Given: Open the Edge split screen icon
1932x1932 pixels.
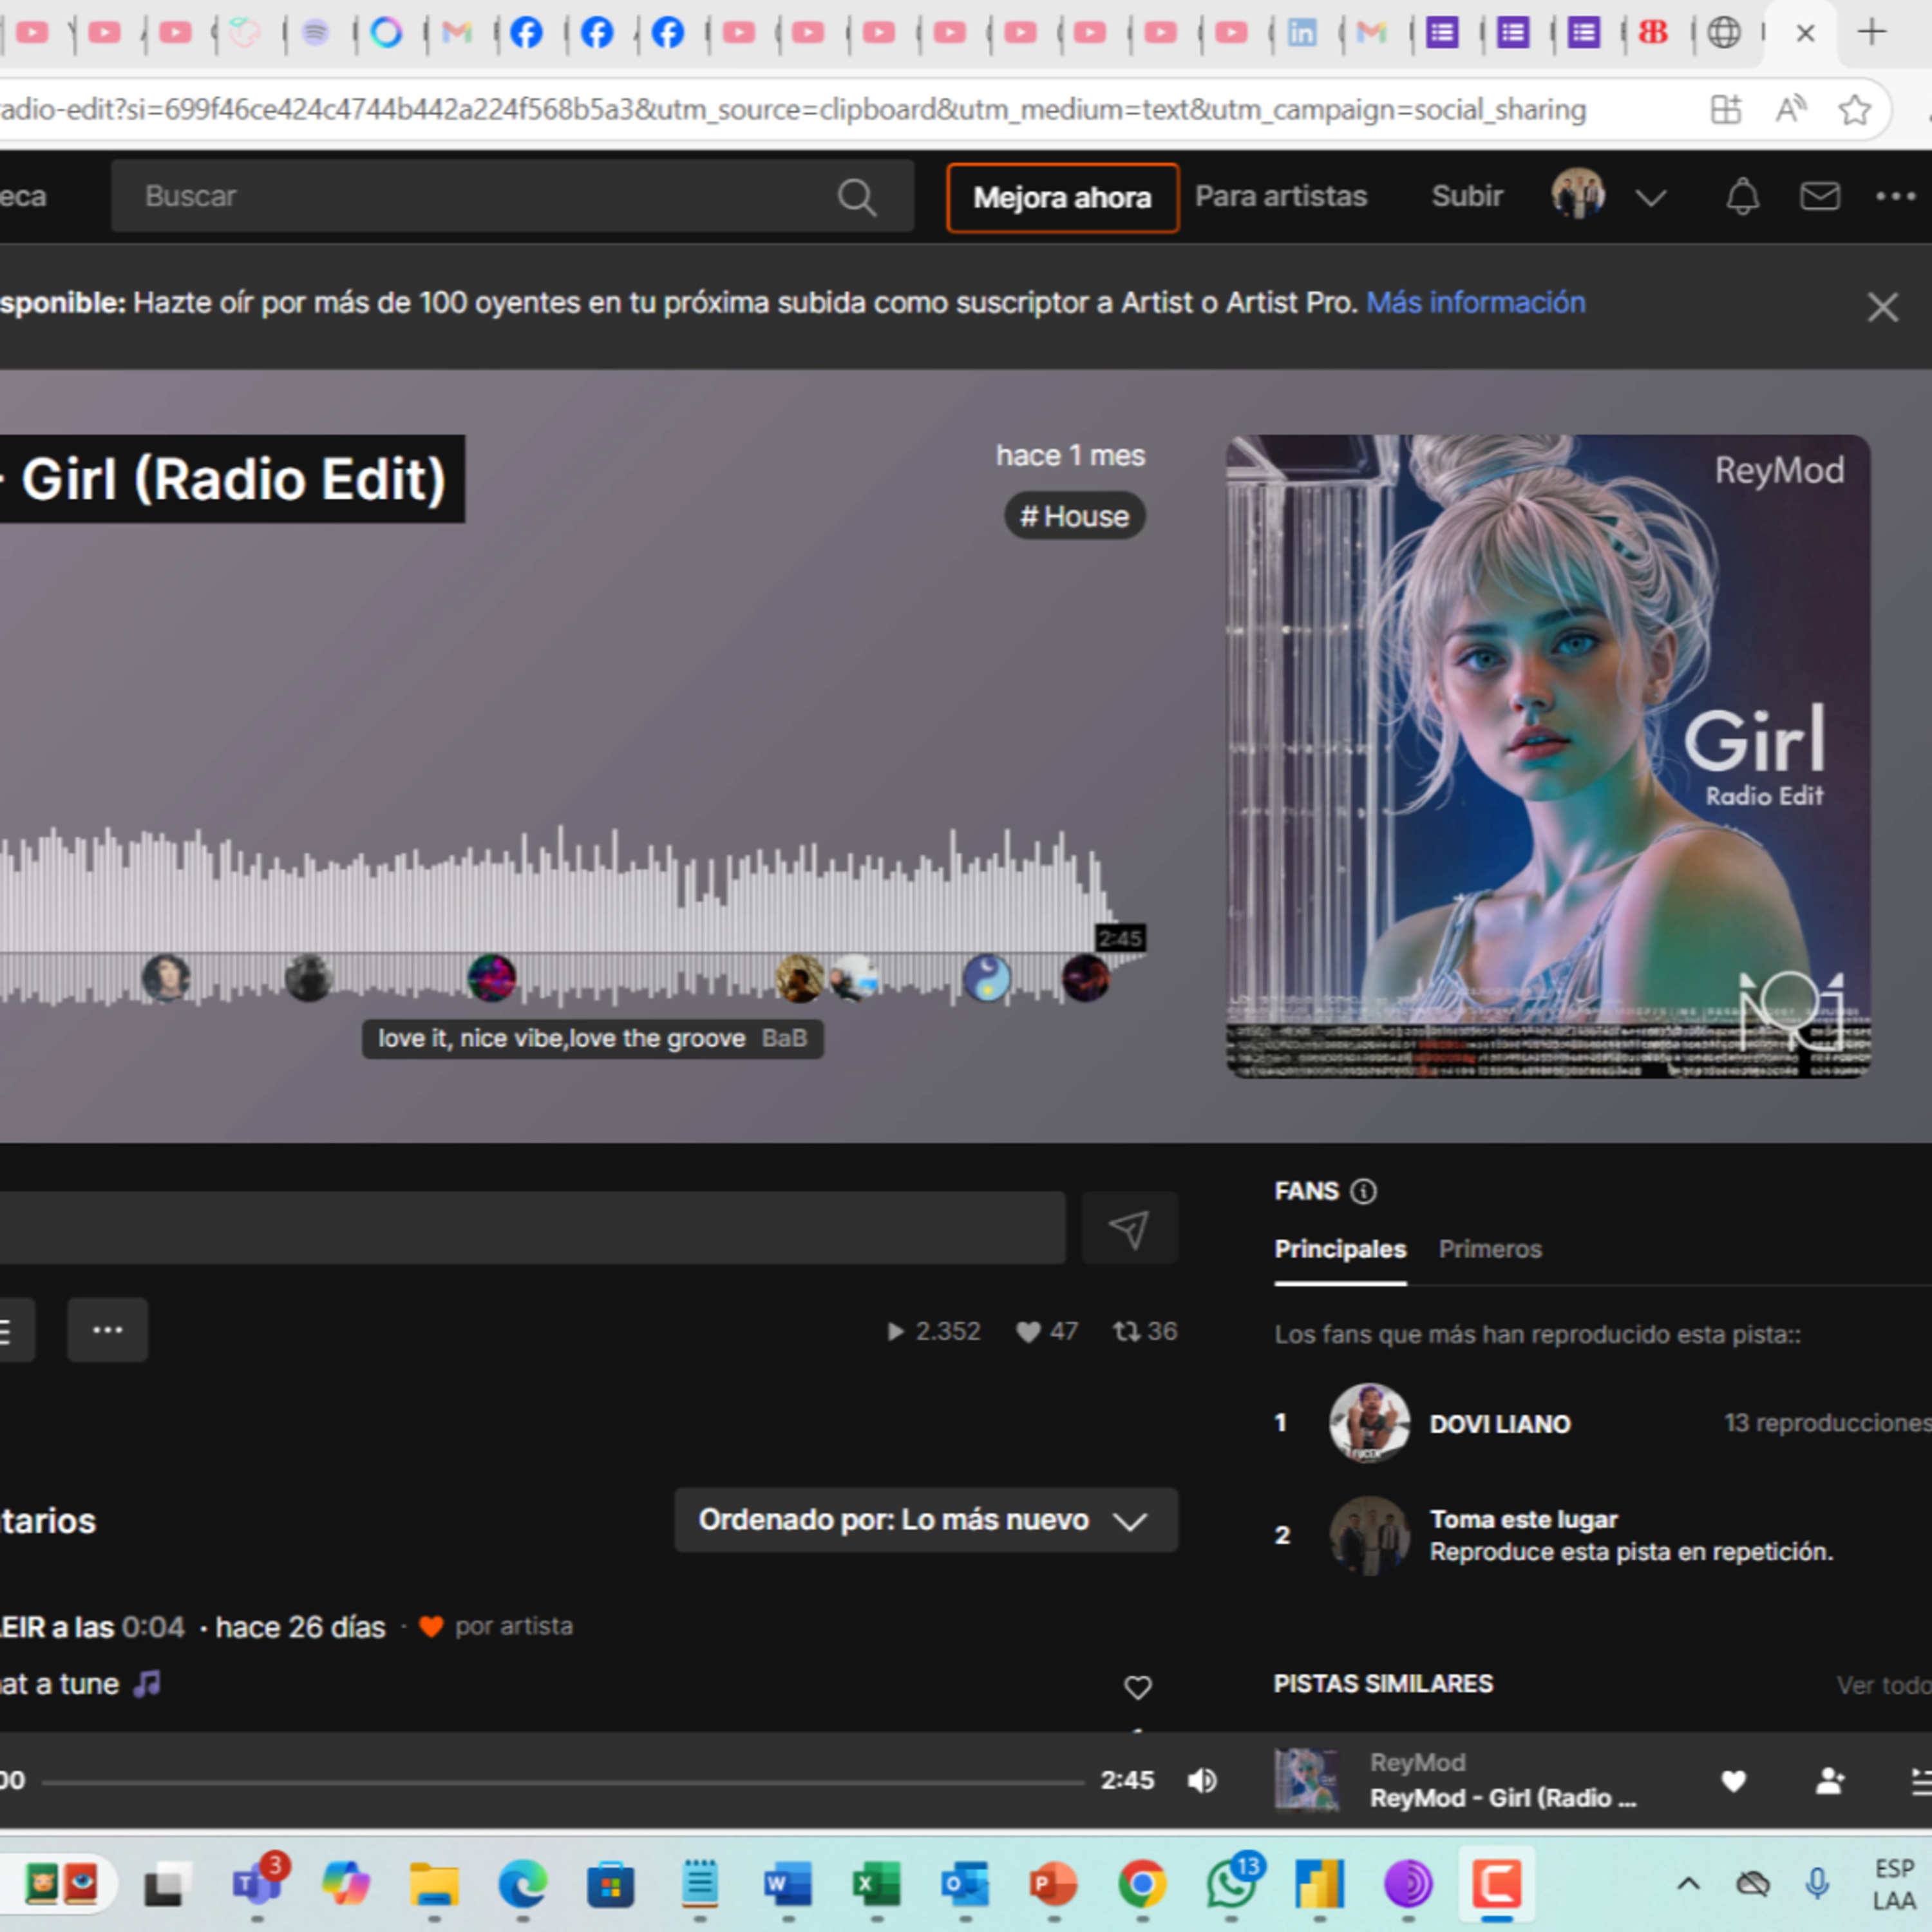Looking at the screenshot, I should tap(1725, 109).
